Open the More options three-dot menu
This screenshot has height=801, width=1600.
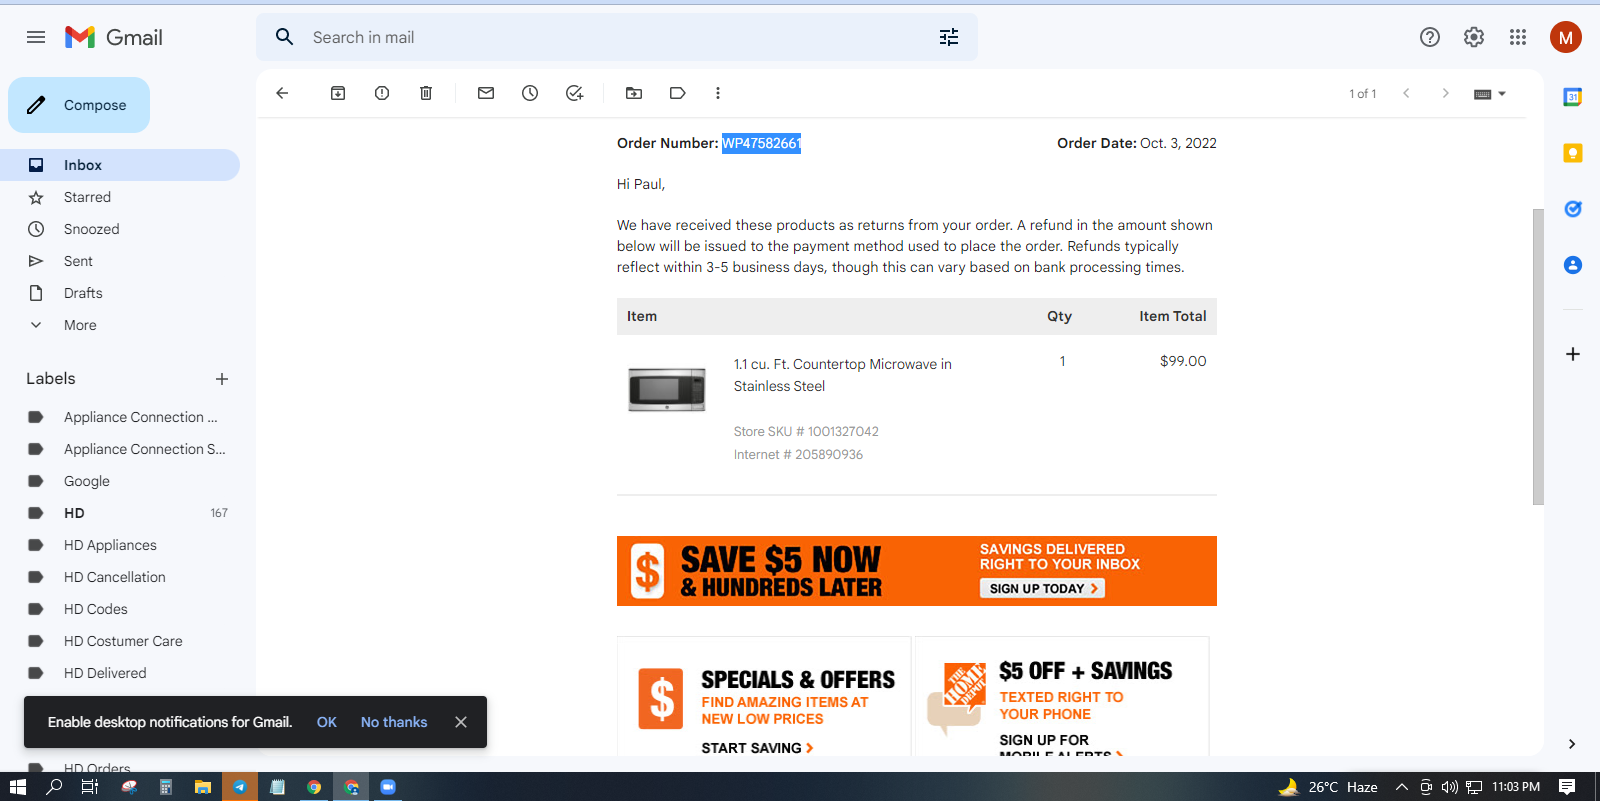pos(718,93)
